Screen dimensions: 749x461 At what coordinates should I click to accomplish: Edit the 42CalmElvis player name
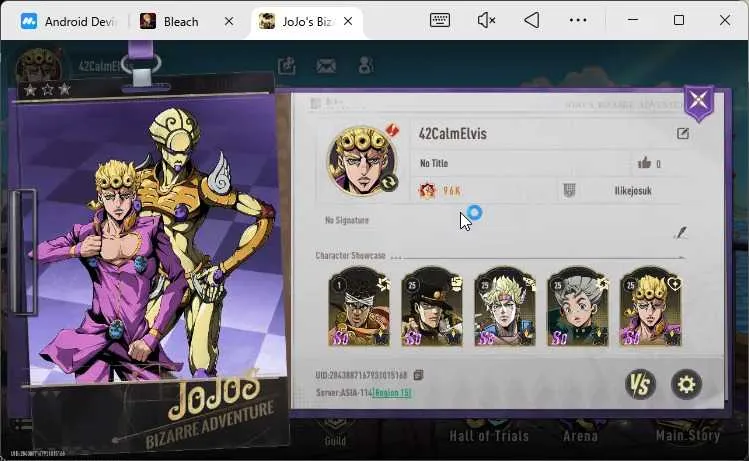coord(683,133)
